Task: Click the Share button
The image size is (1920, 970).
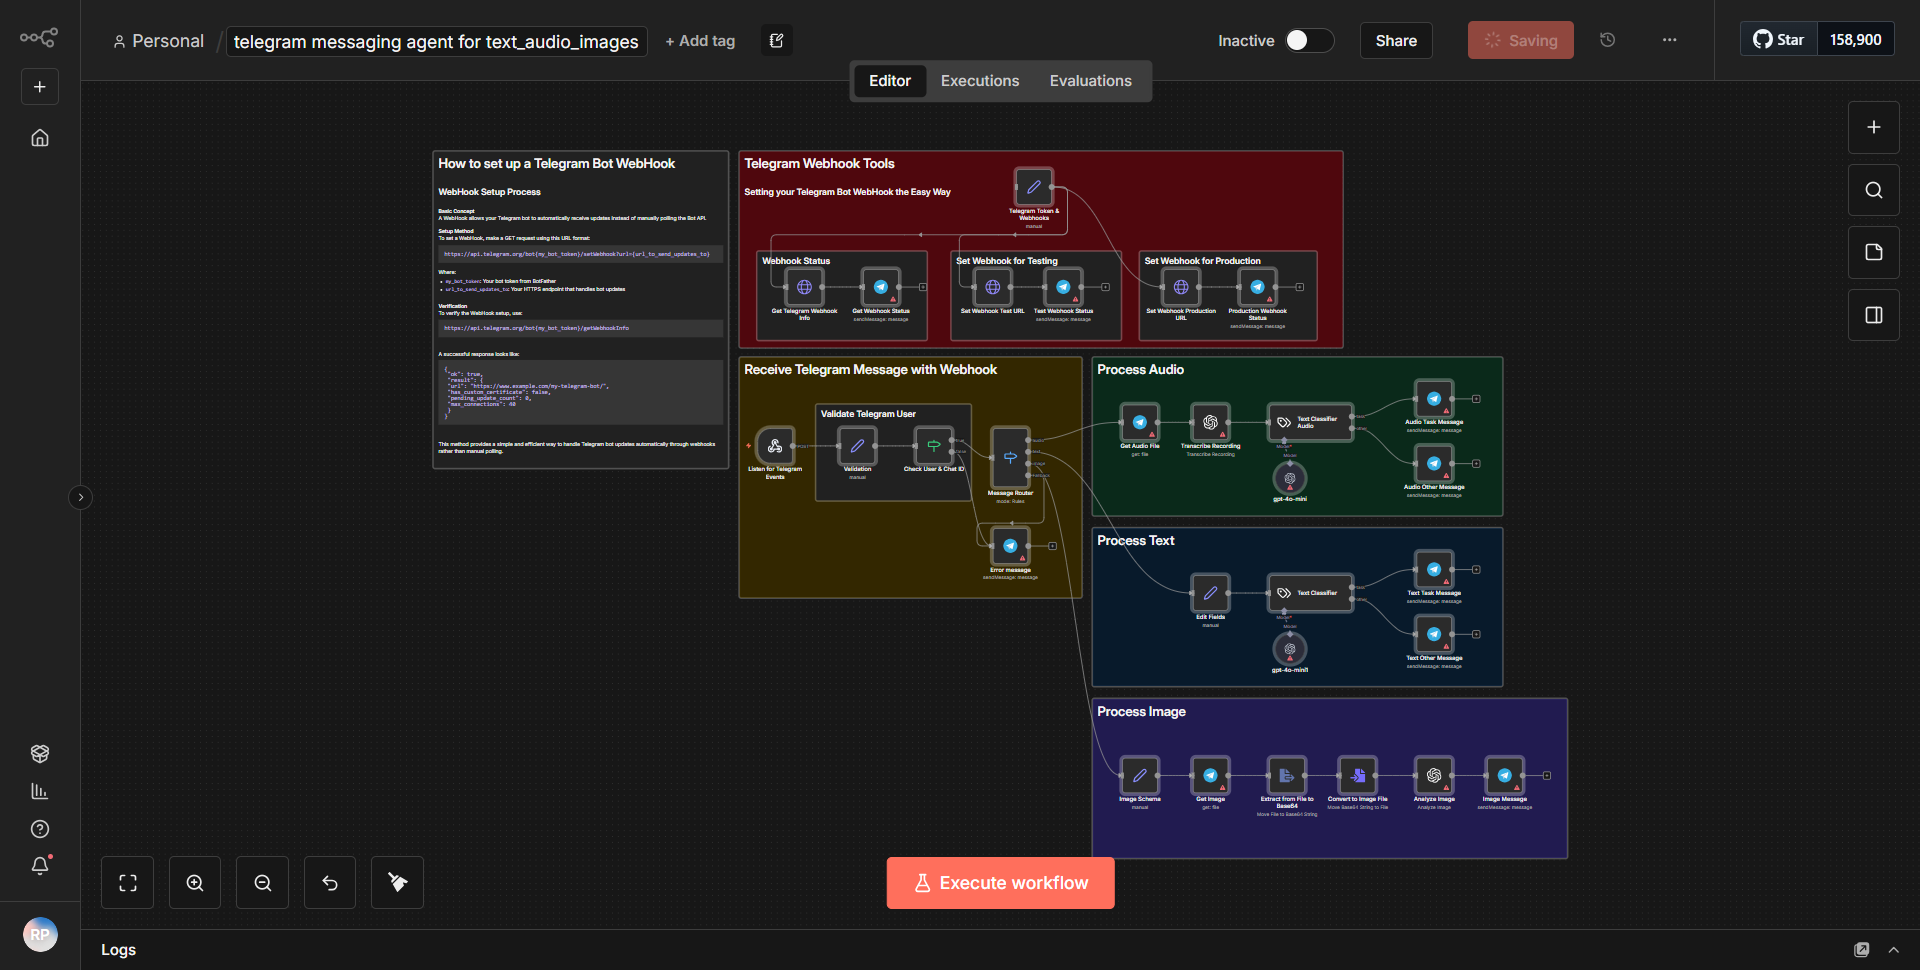Action: pos(1396,41)
